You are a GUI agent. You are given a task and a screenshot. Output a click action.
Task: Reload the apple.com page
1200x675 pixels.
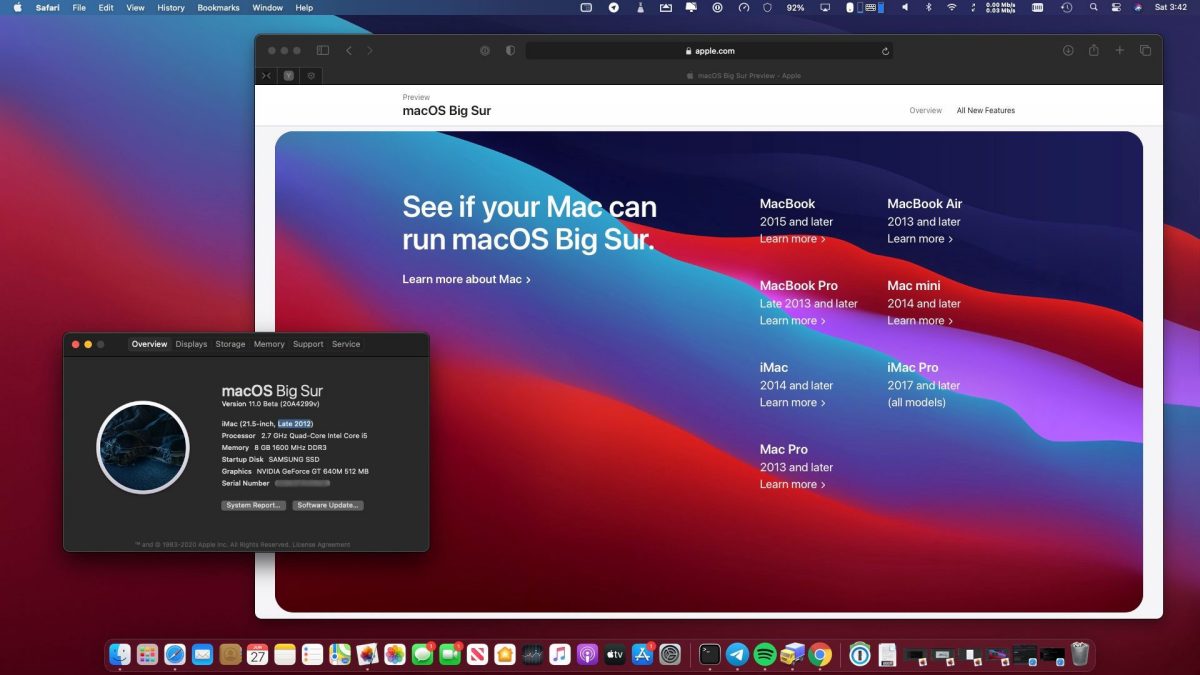pos(885,51)
